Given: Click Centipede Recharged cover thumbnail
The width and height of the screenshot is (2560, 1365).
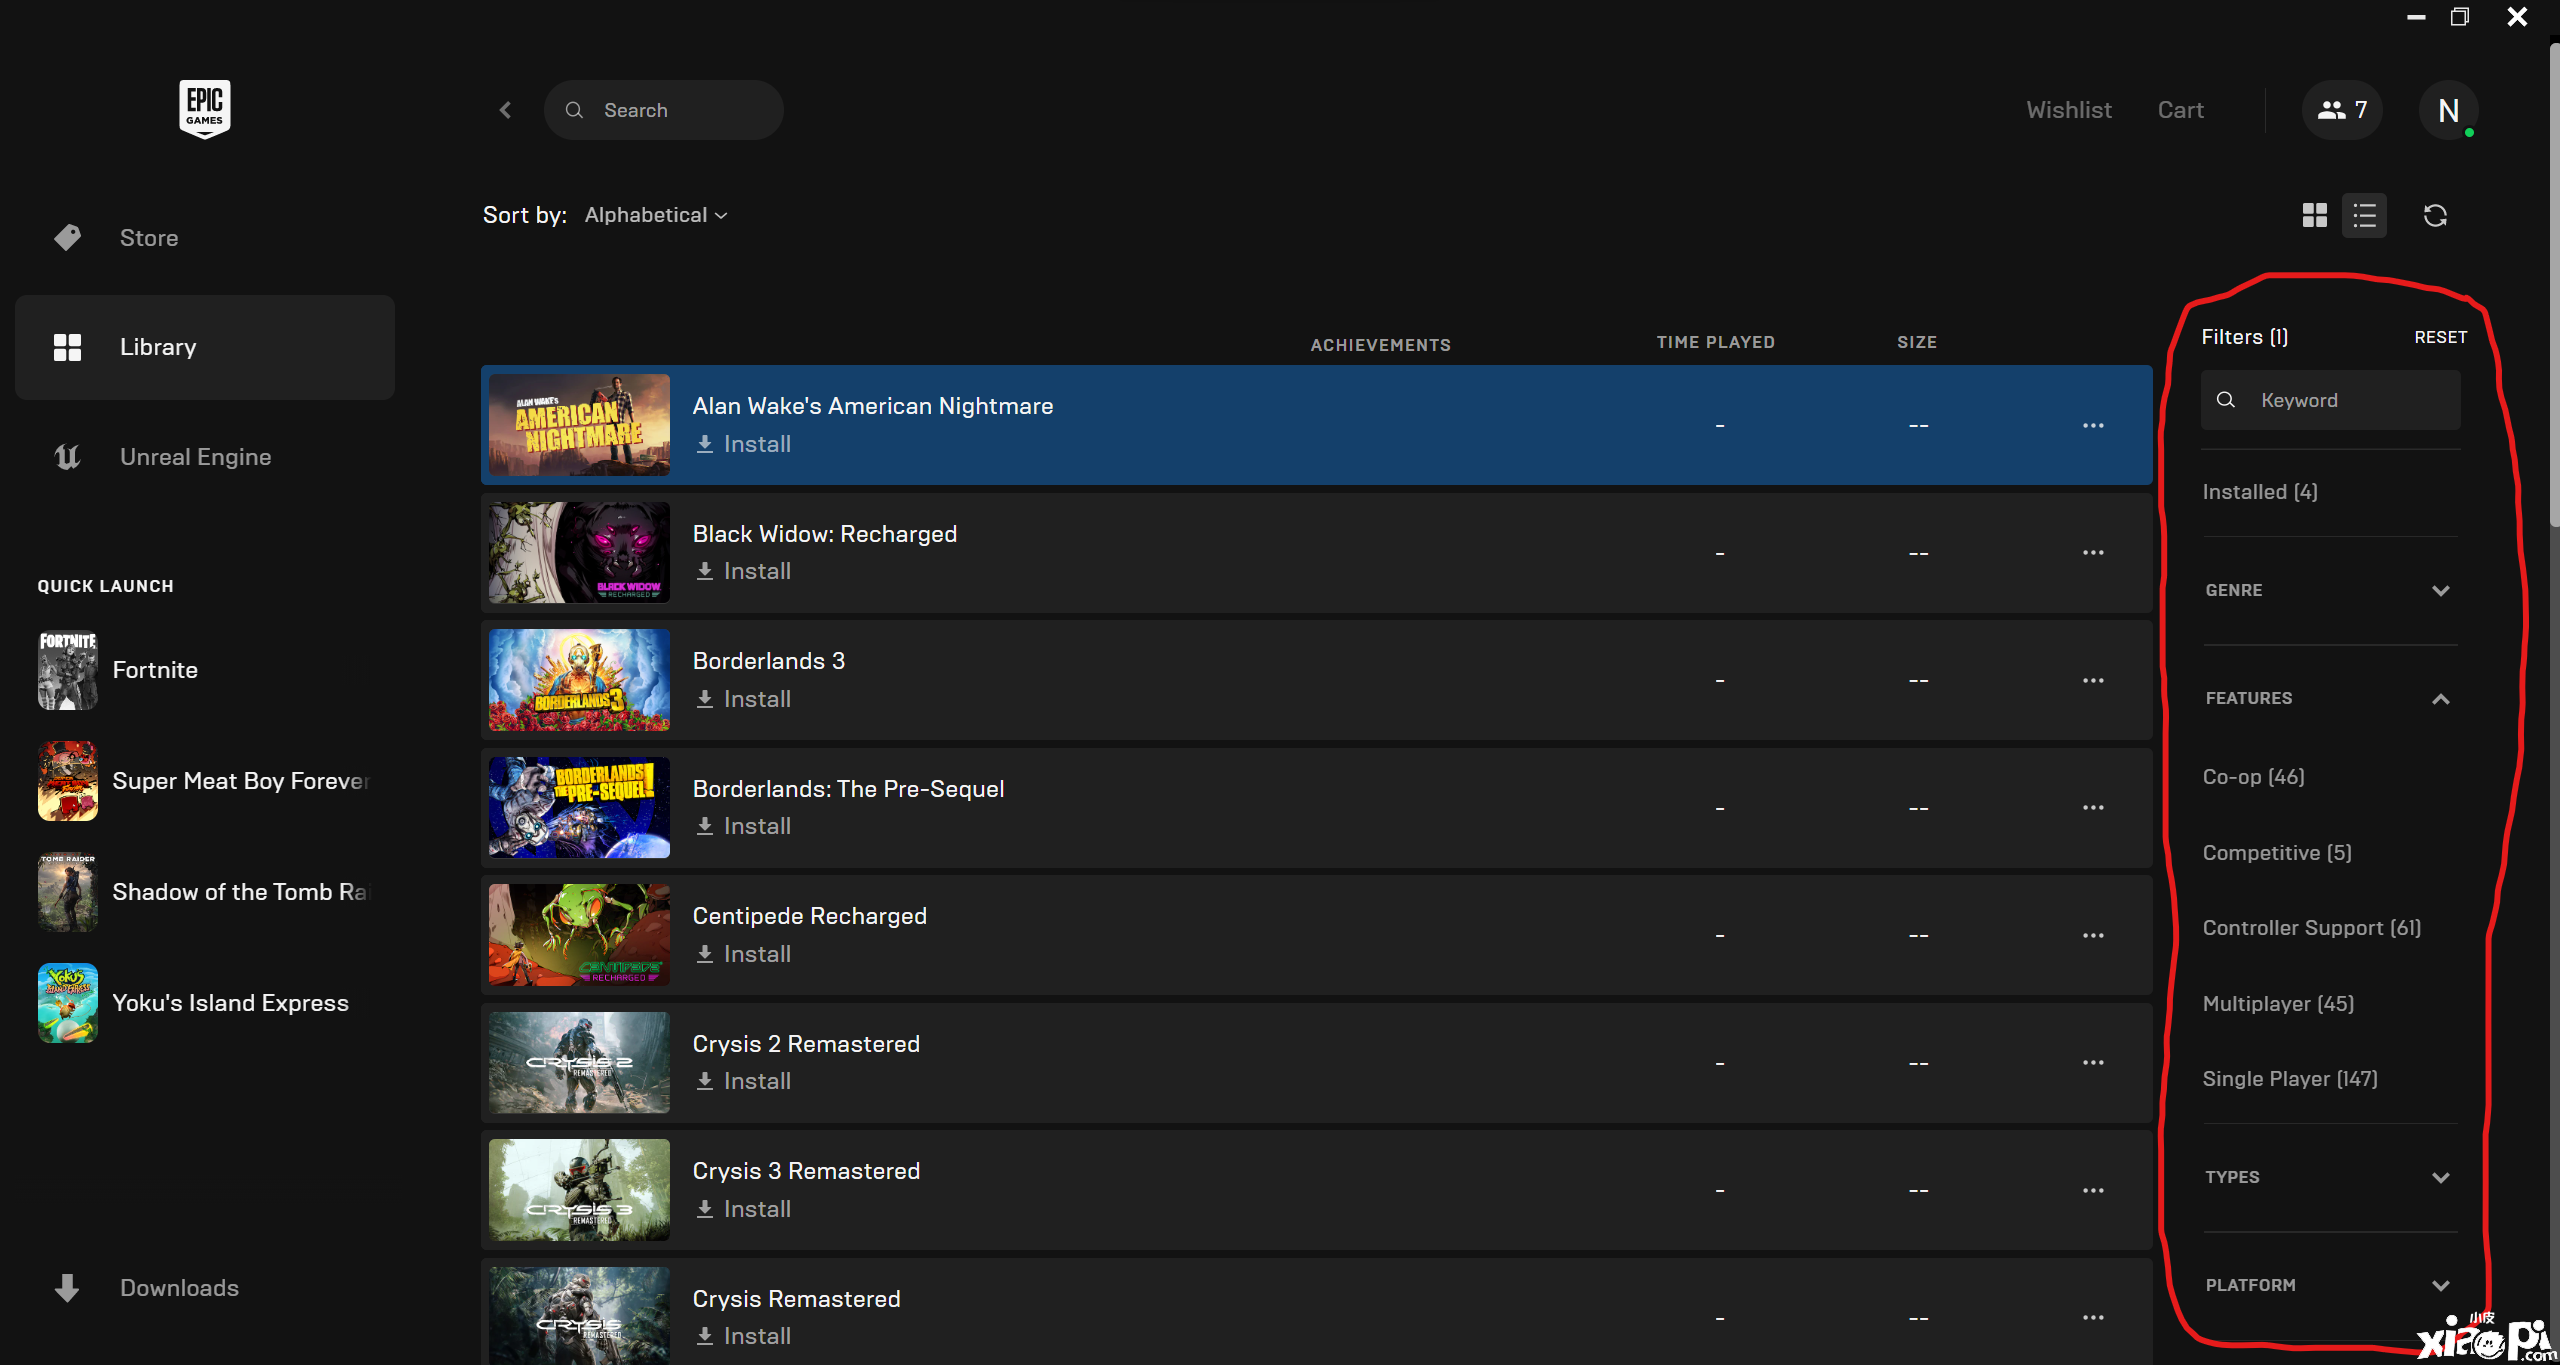Looking at the screenshot, I should (x=579, y=935).
